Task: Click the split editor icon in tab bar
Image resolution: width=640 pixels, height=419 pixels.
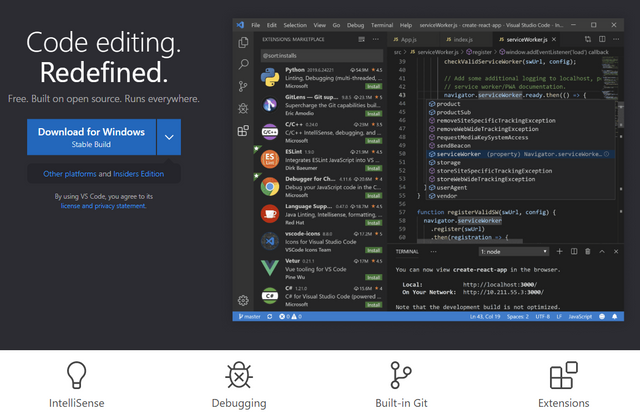Action: coord(602,39)
